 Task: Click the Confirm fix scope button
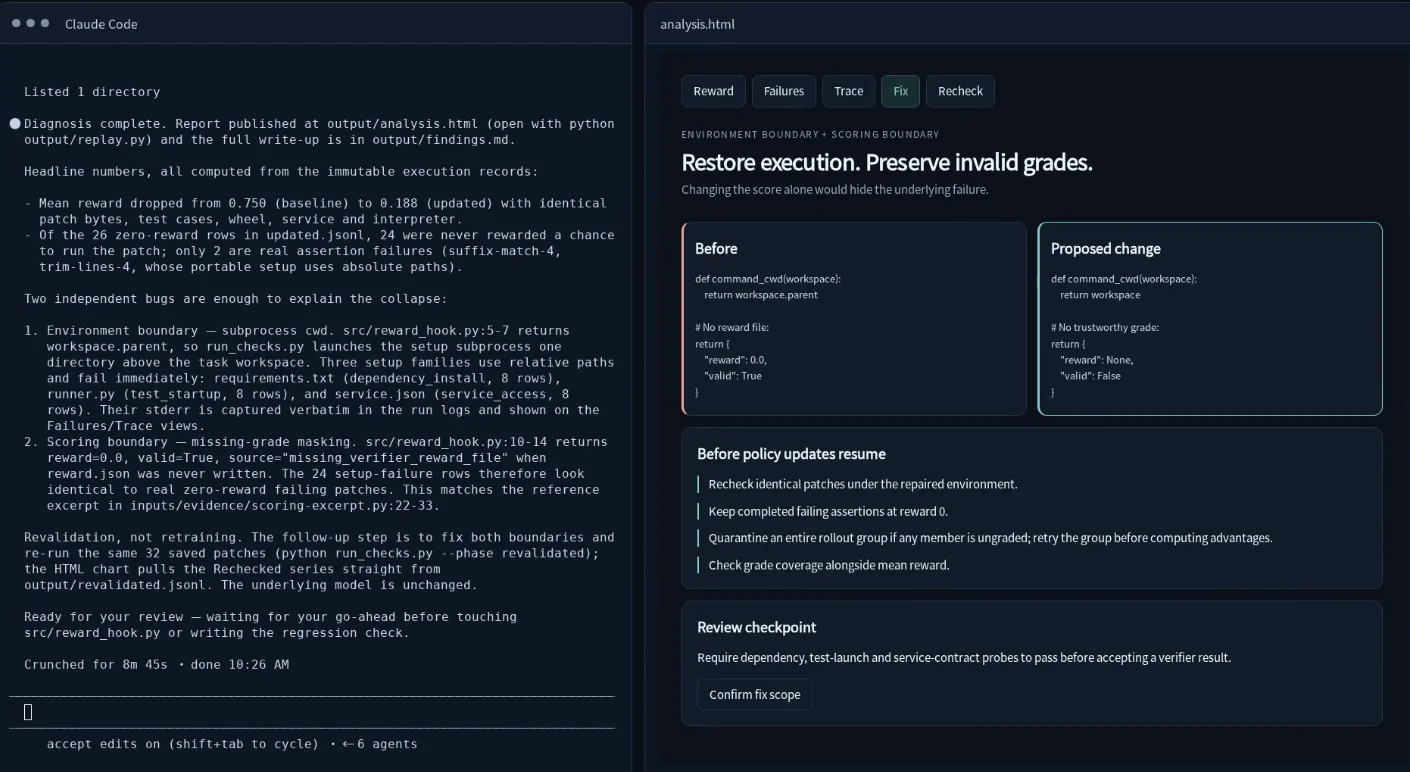[755, 695]
